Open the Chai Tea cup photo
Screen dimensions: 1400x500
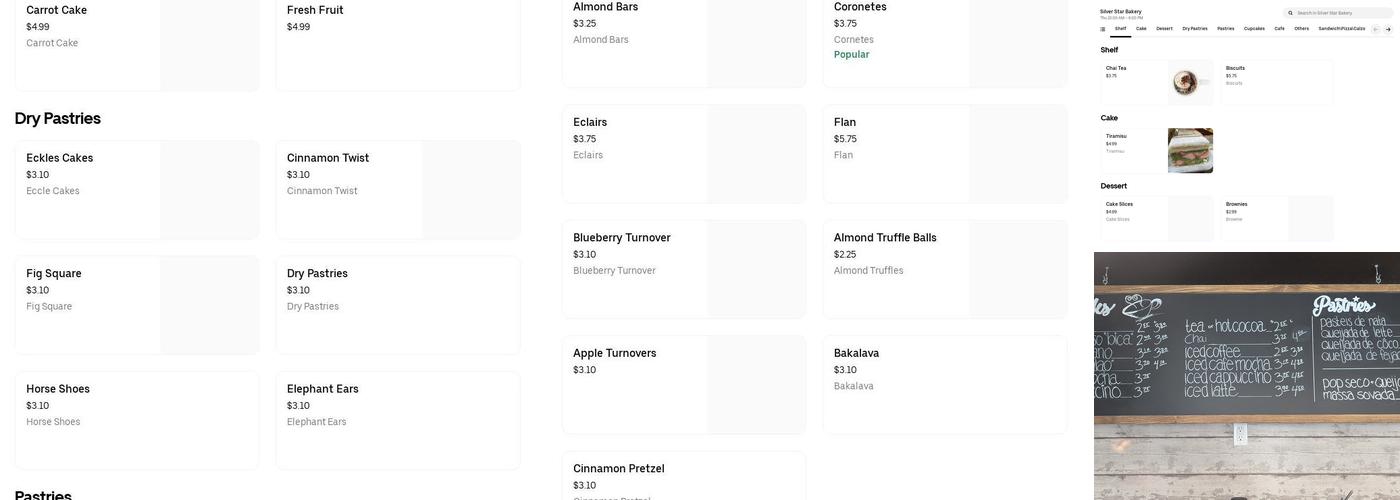[1185, 82]
